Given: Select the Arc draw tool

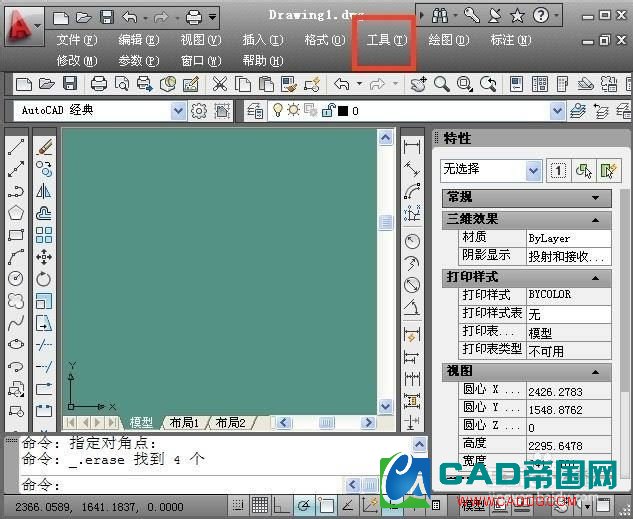Looking at the screenshot, I should pyautogui.click(x=16, y=257).
